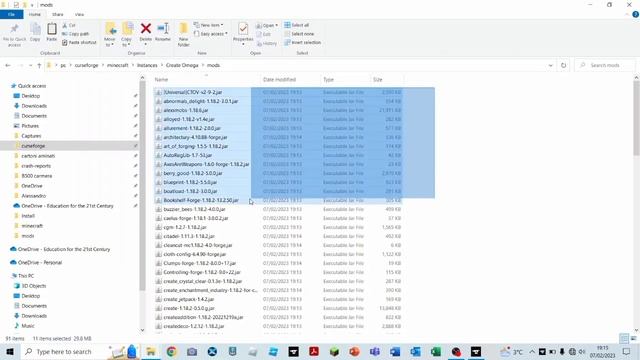Click Instances in address breadcrumb
The width and height of the screenshot is (640, 360).
tap(147, 65)
